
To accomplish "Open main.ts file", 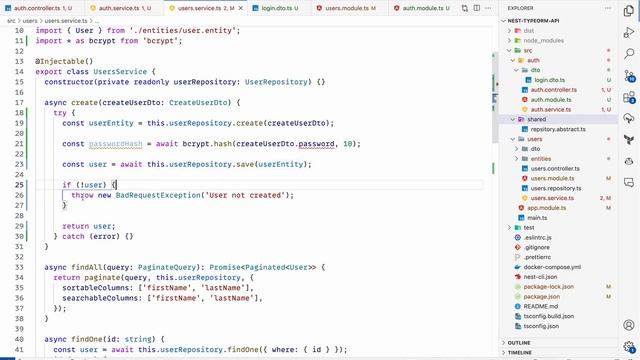I will 537,218.
